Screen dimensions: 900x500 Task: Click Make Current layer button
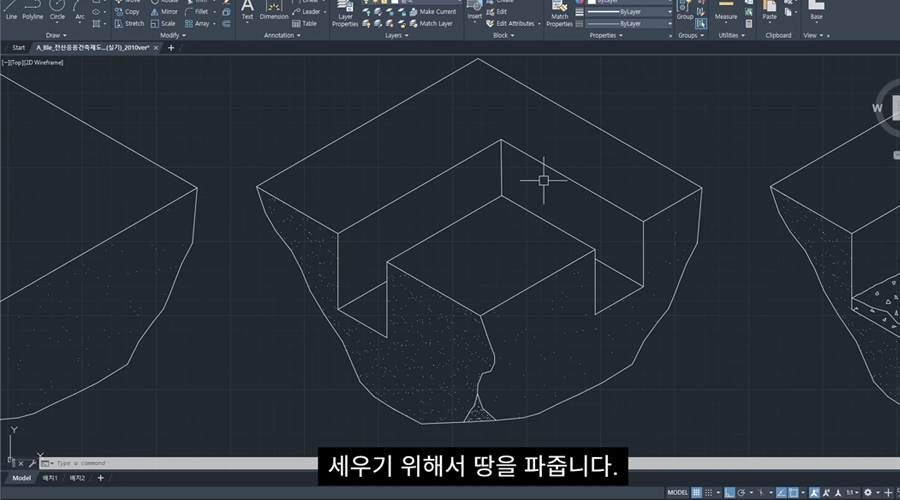433,11
